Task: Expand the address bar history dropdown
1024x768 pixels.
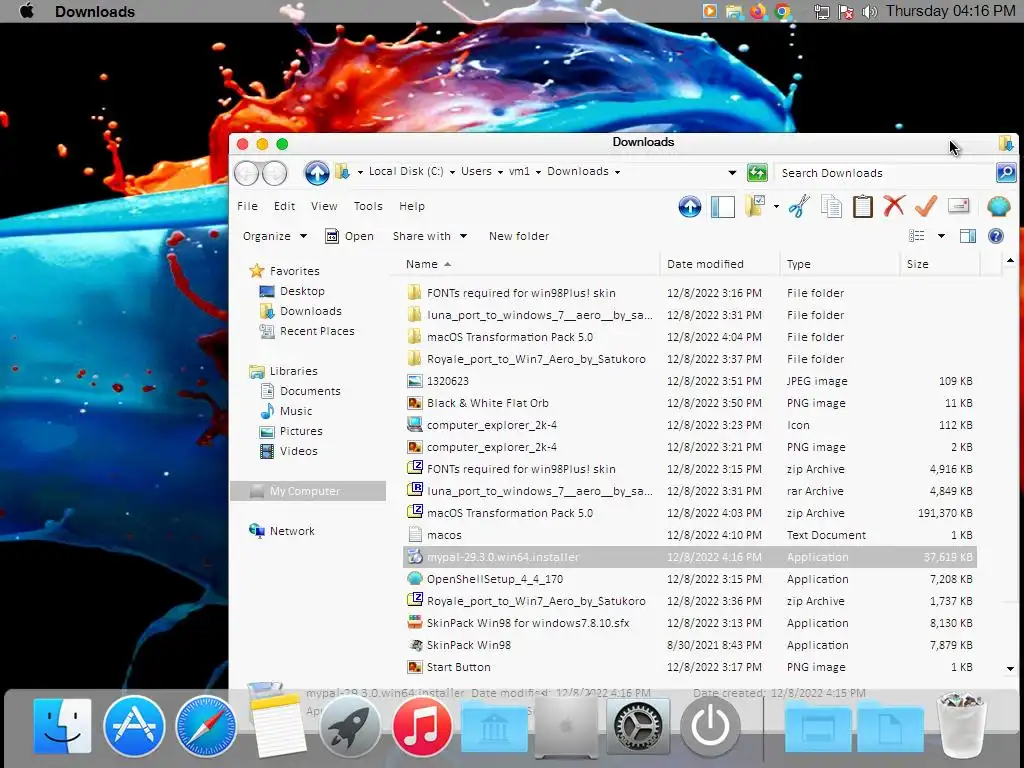Action: click(732, 172)
